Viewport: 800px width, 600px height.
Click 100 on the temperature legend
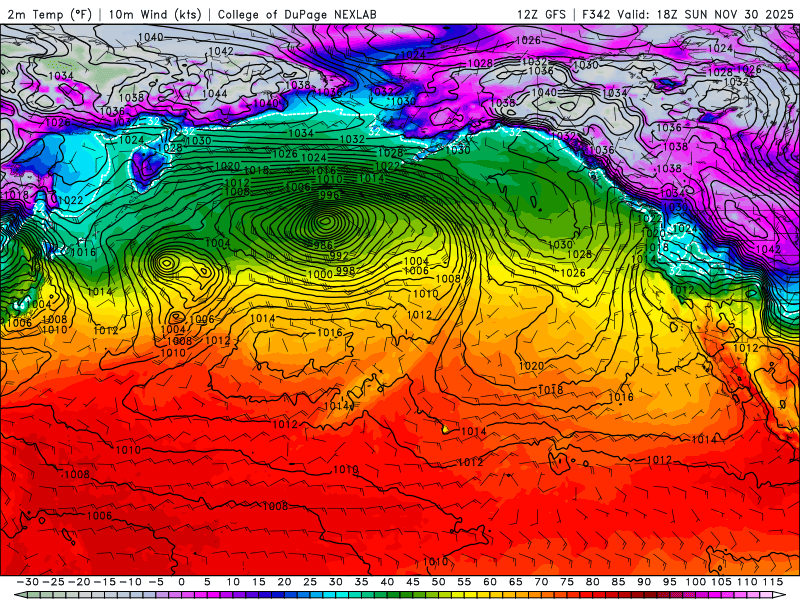[x=695, y=582]
